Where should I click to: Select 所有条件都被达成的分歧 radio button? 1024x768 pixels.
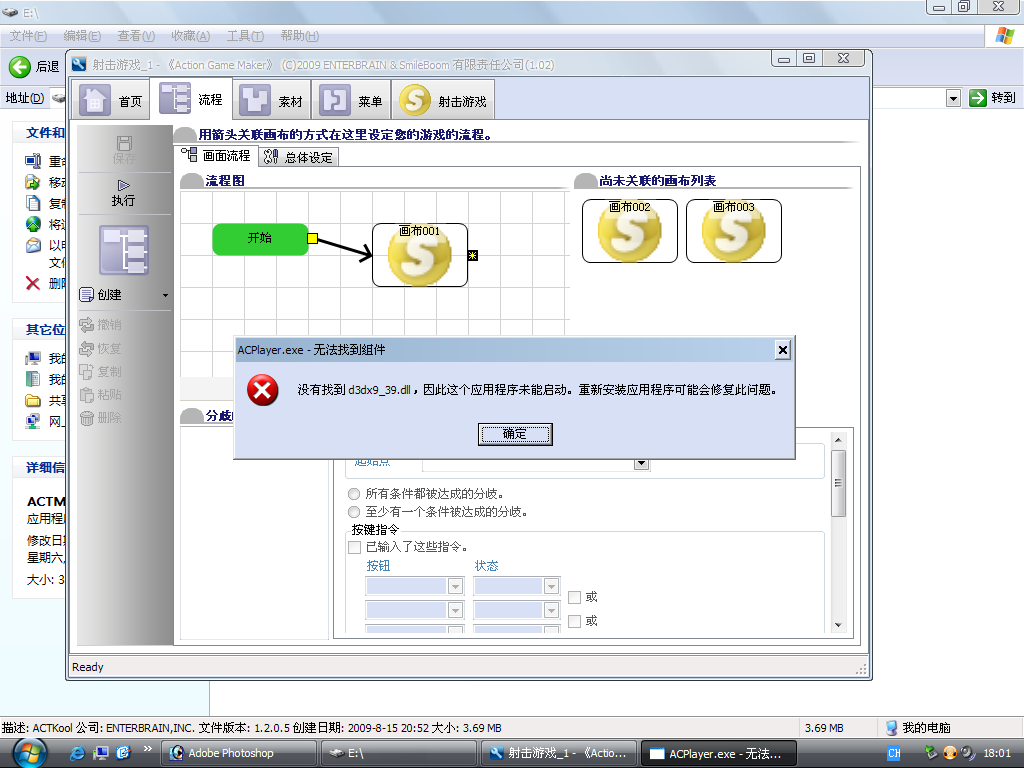point(354,494)
